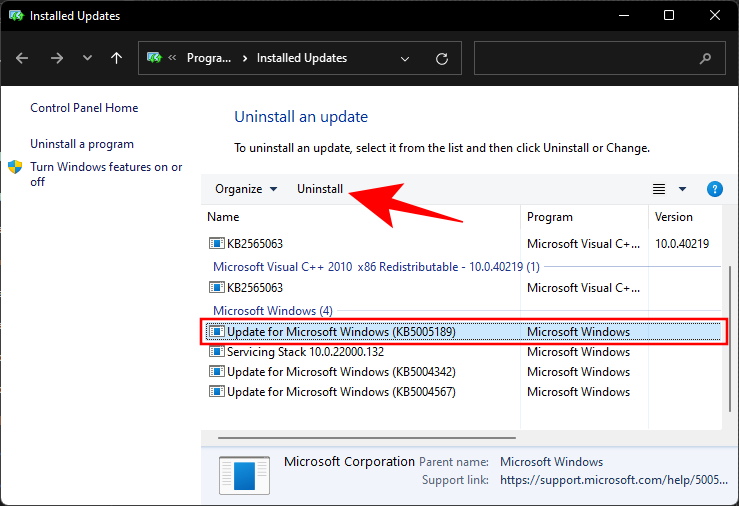
Task: Select the KB2565063 row with version 10.0.40219
Action: (x=464, y=244)
